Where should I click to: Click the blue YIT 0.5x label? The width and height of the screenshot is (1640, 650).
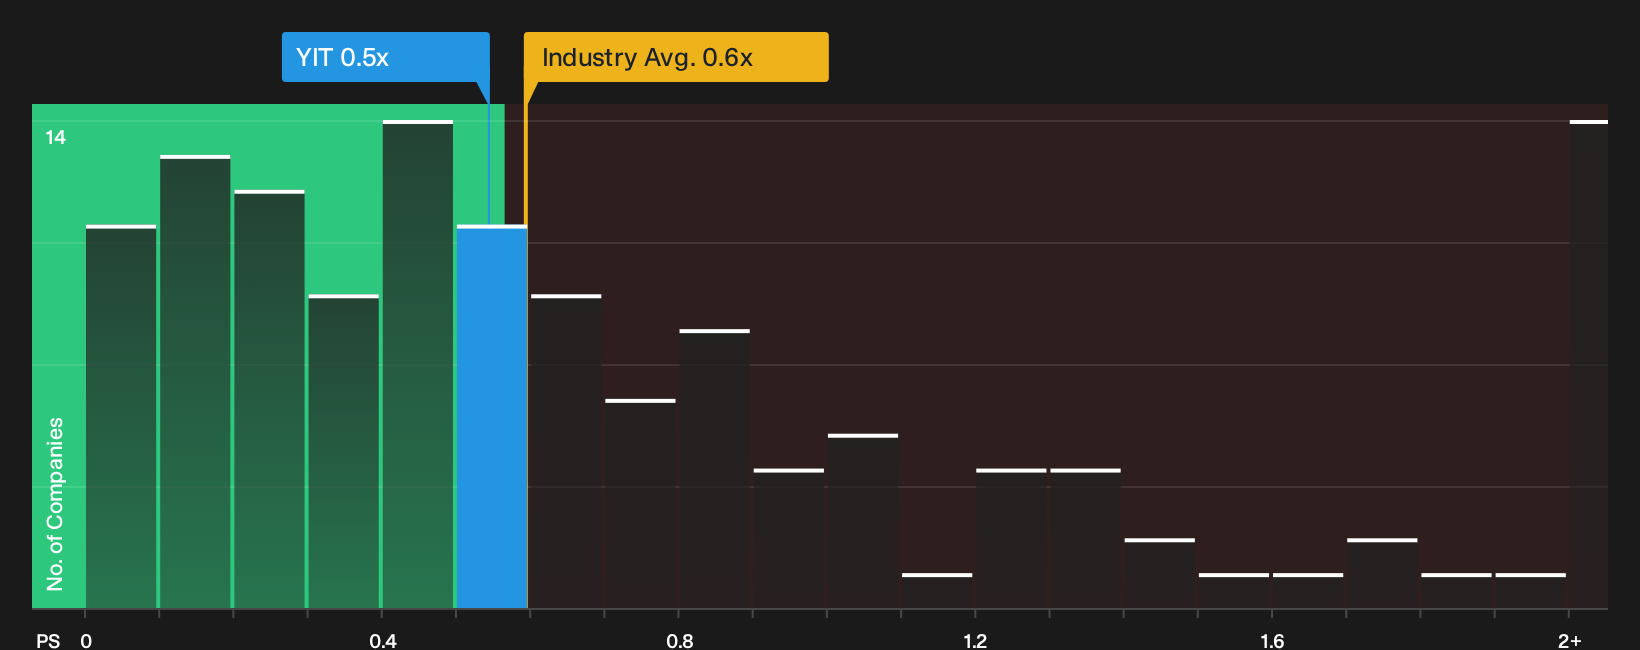(386, 57)
